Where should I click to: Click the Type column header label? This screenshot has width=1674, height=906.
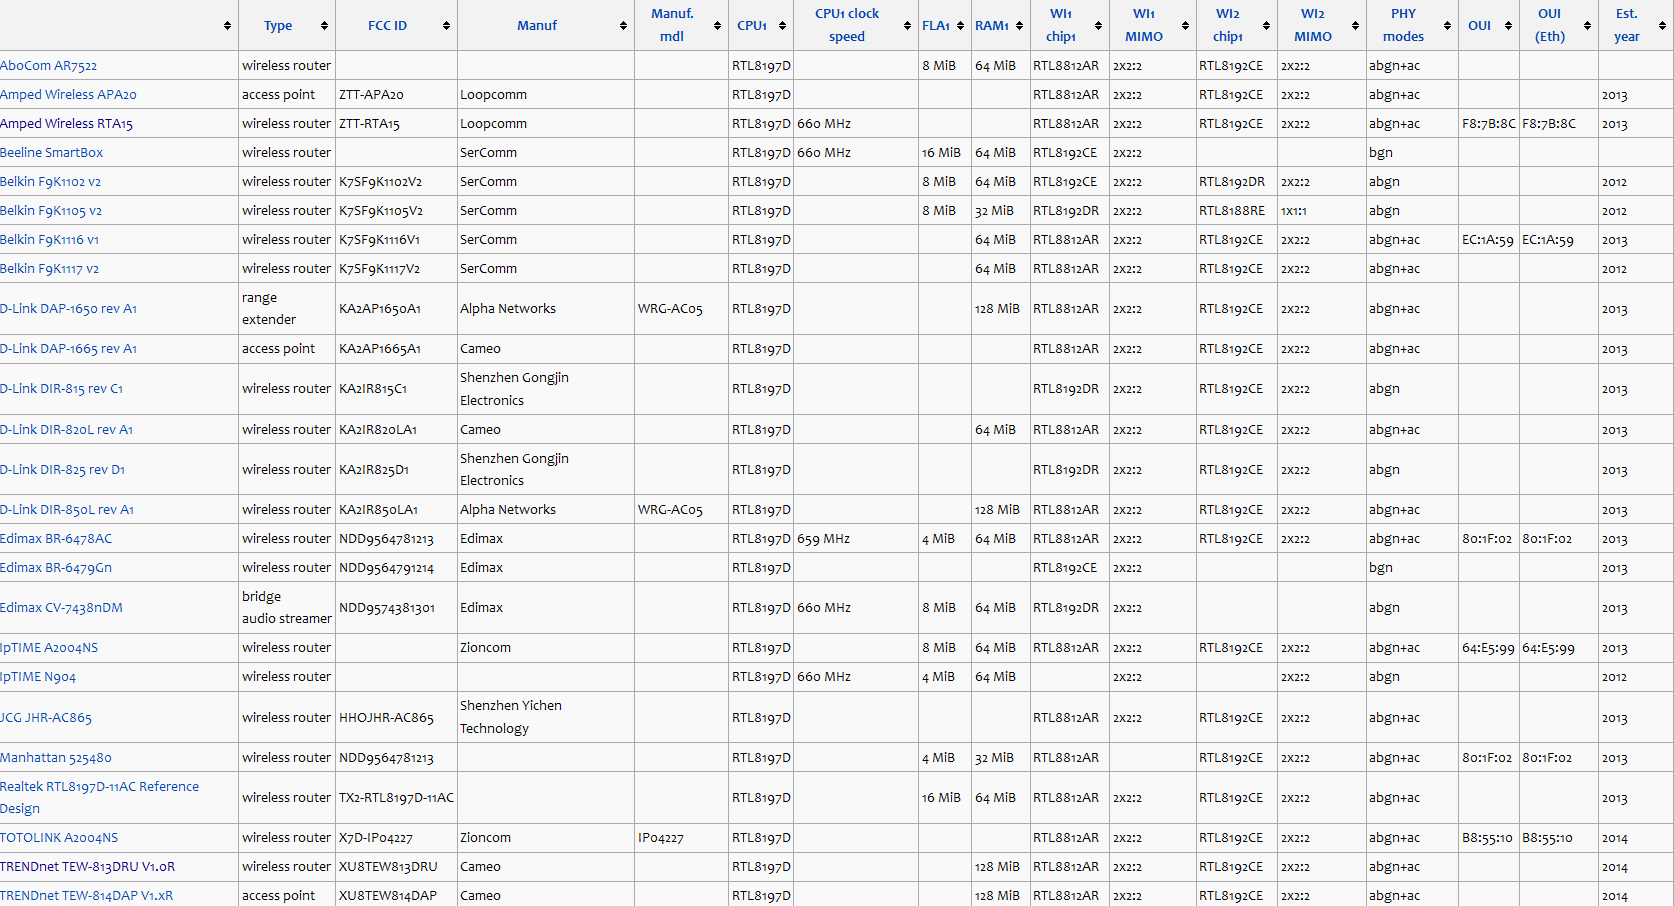pos(278,26)
